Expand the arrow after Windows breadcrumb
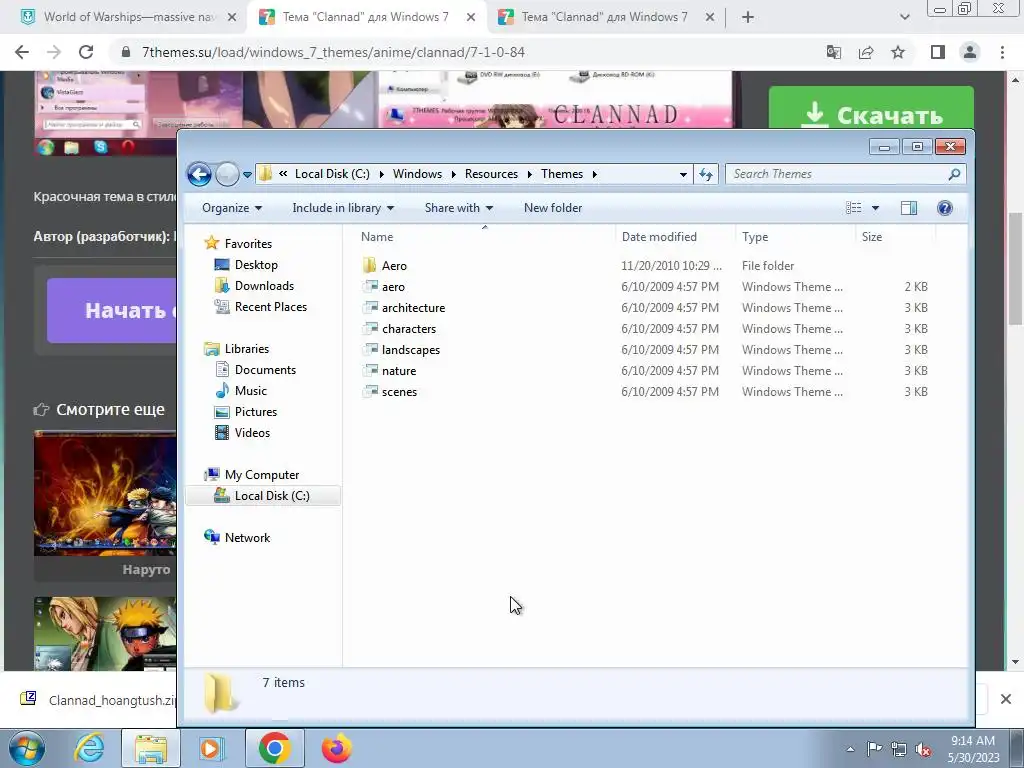 click(453, 174)
